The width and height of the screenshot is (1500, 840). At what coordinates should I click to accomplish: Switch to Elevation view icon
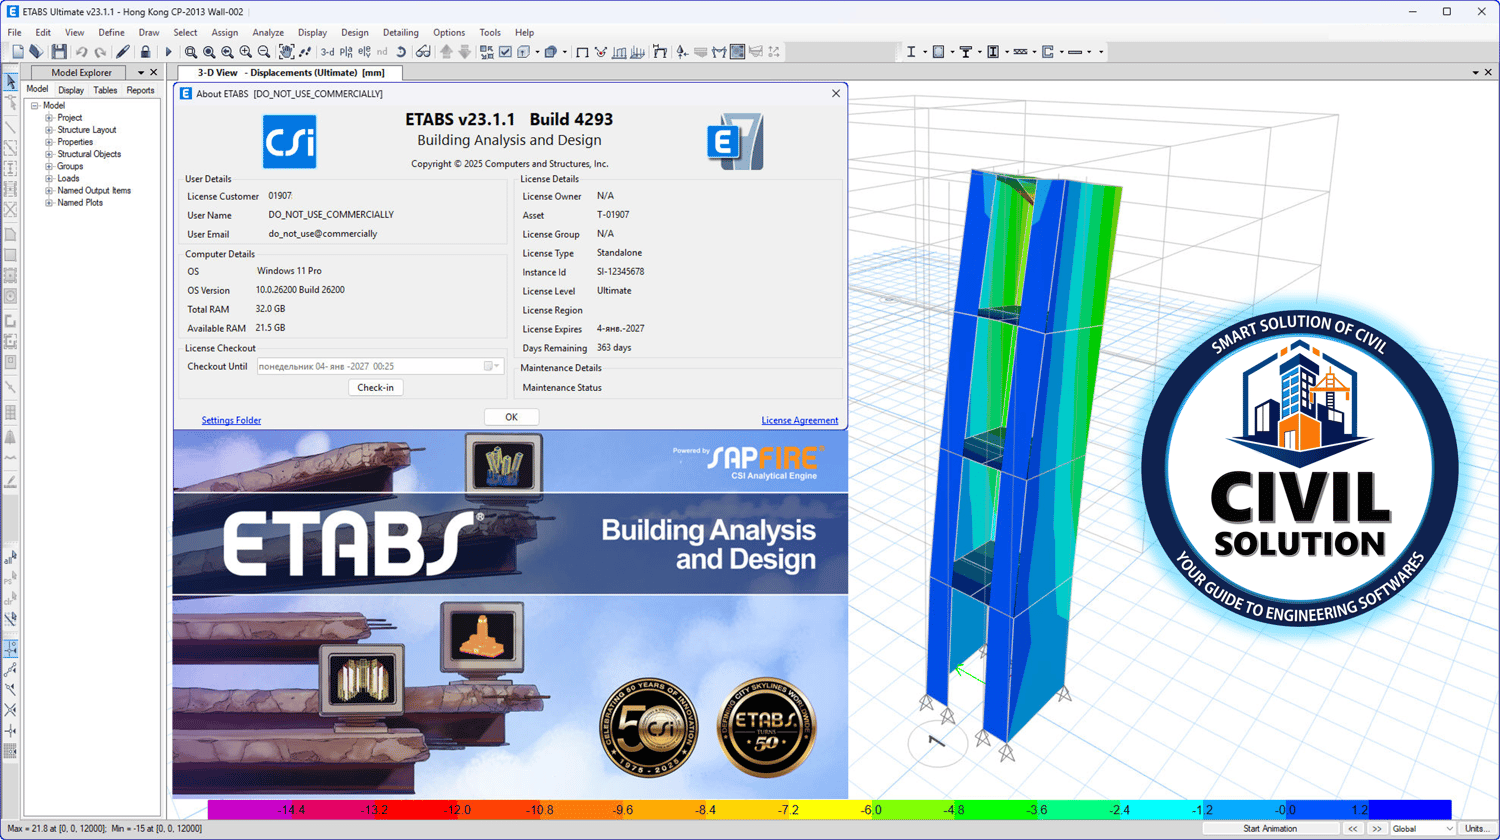[364, 52]
